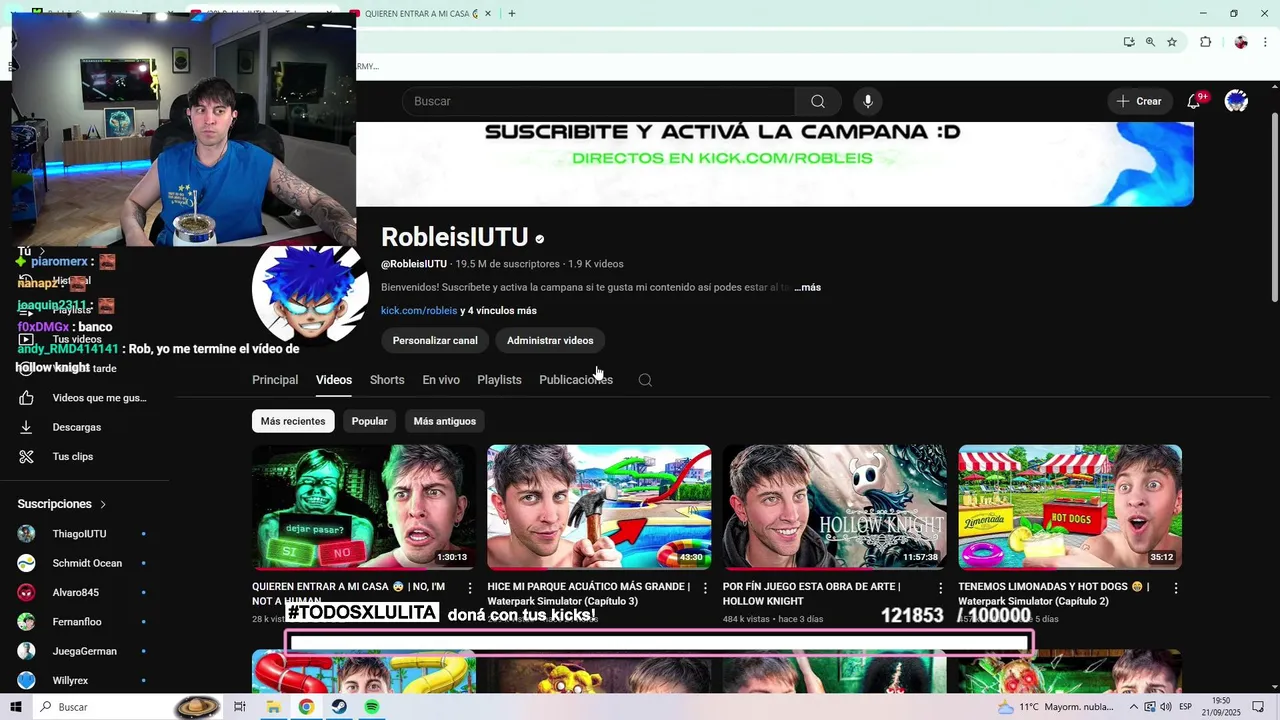The height and width of the screenshot is (720, 1280).
Task: Open a new Chrome tab with plus
Action: 512,14
